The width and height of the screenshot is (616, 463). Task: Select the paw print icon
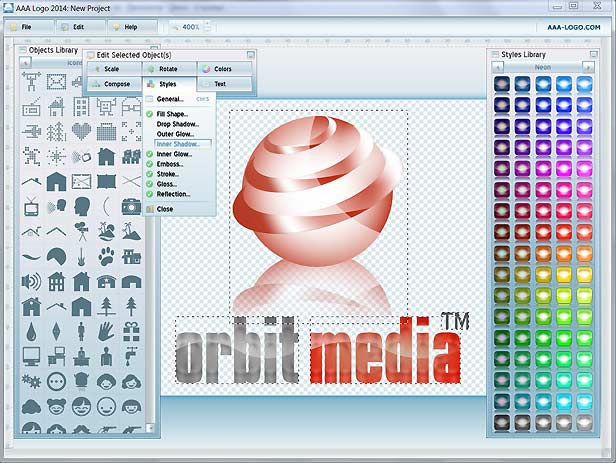106,256
